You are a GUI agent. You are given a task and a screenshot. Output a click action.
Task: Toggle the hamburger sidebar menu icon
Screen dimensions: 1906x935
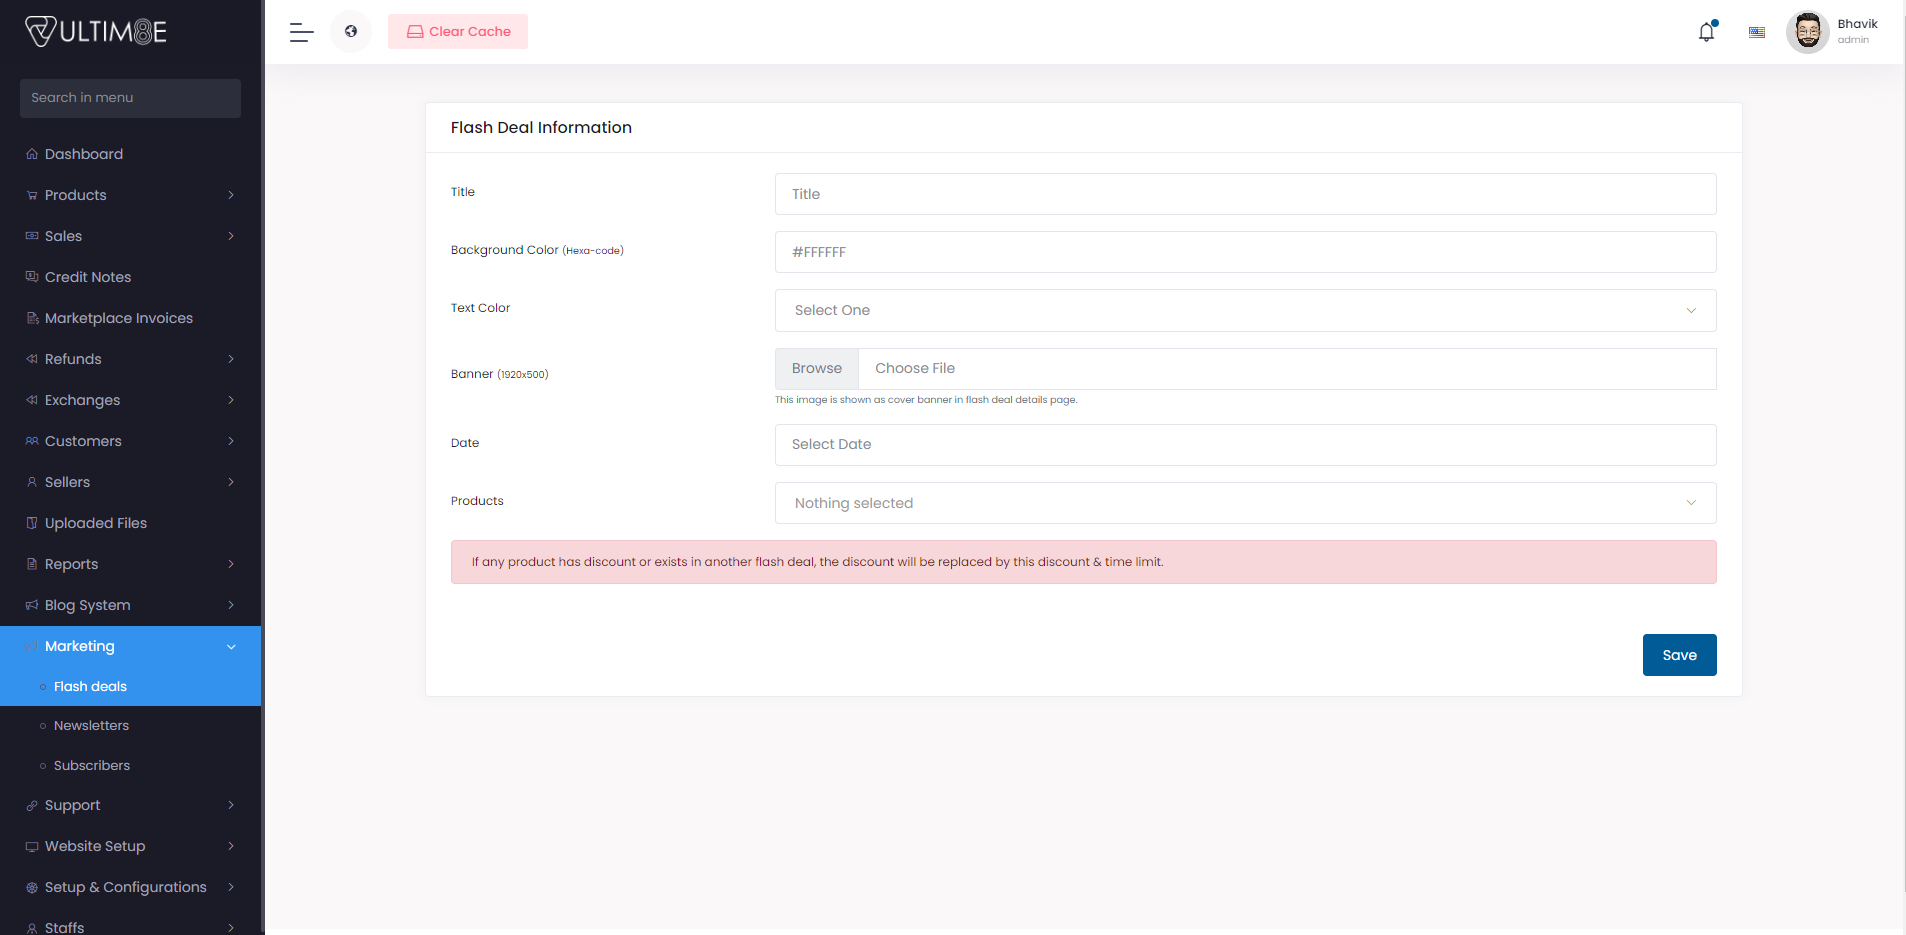(x=301, y=32)
